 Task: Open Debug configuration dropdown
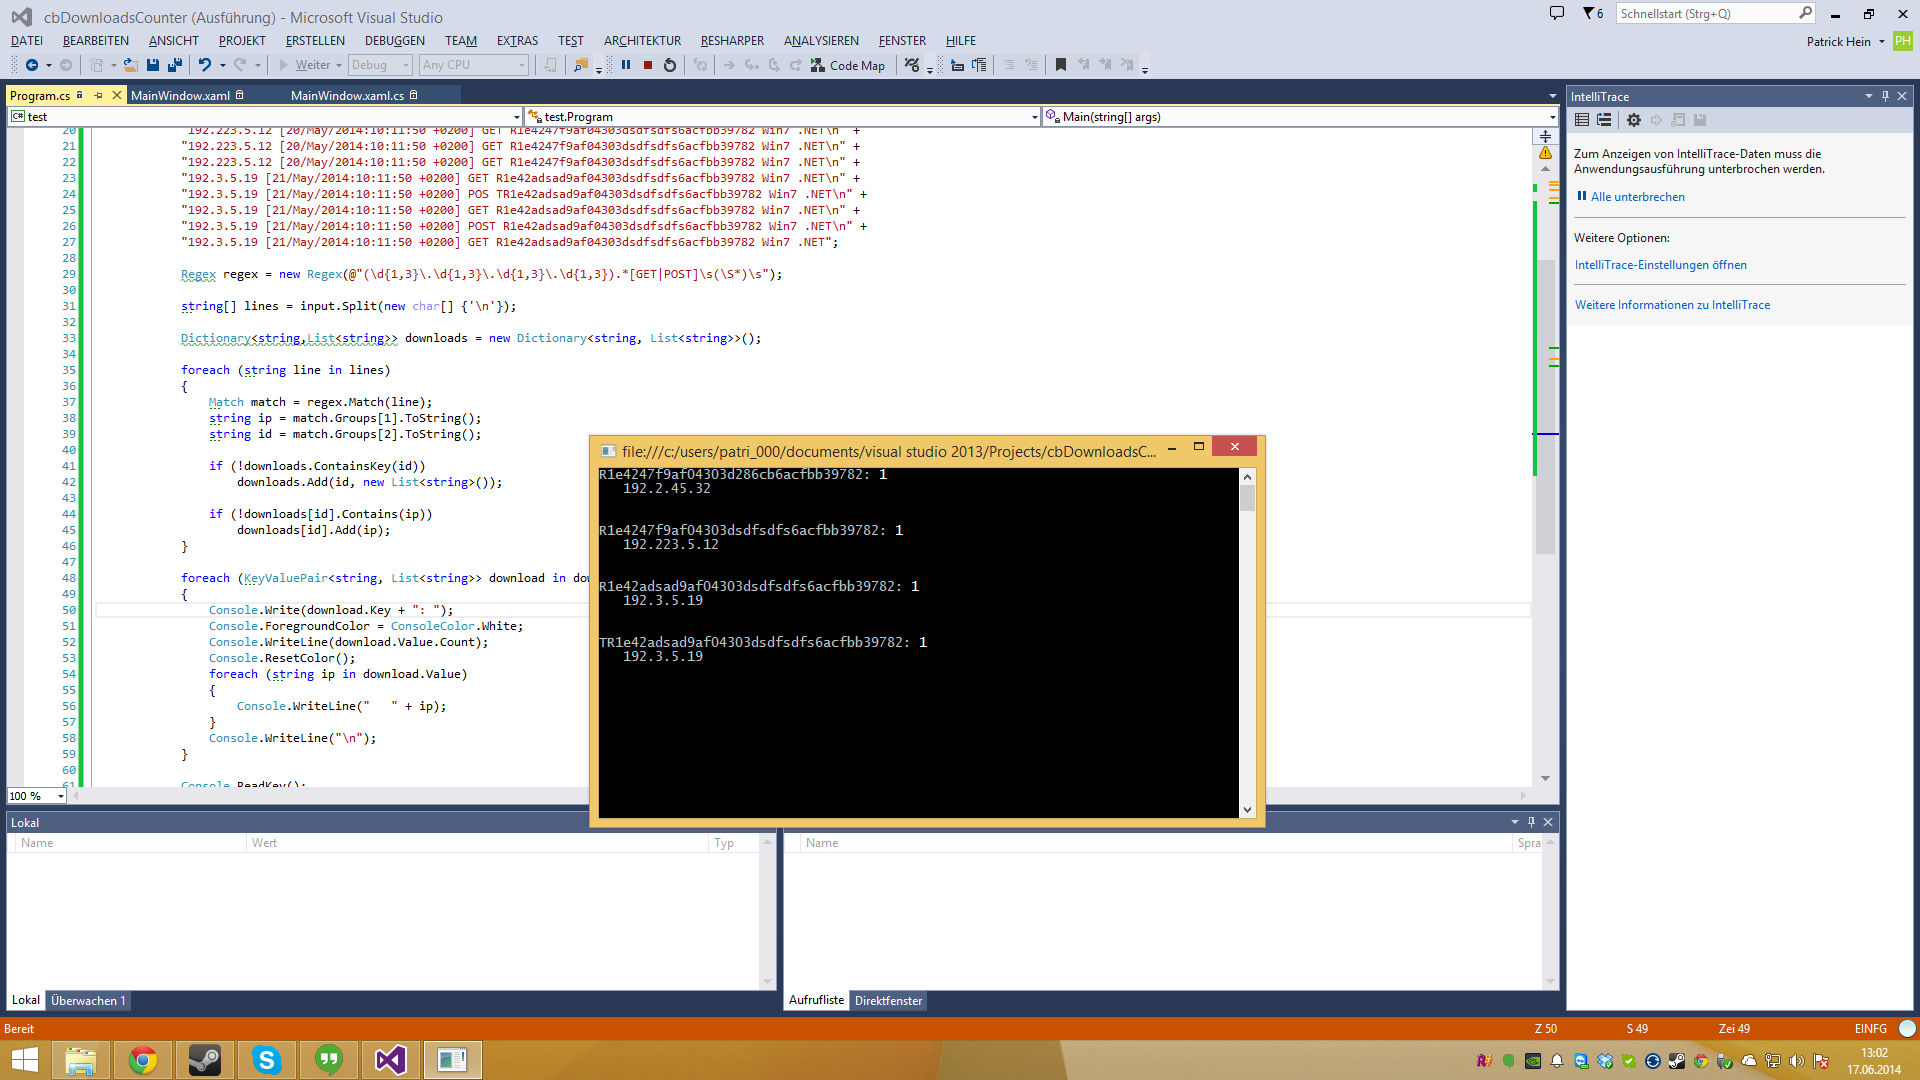click(380, 65)
